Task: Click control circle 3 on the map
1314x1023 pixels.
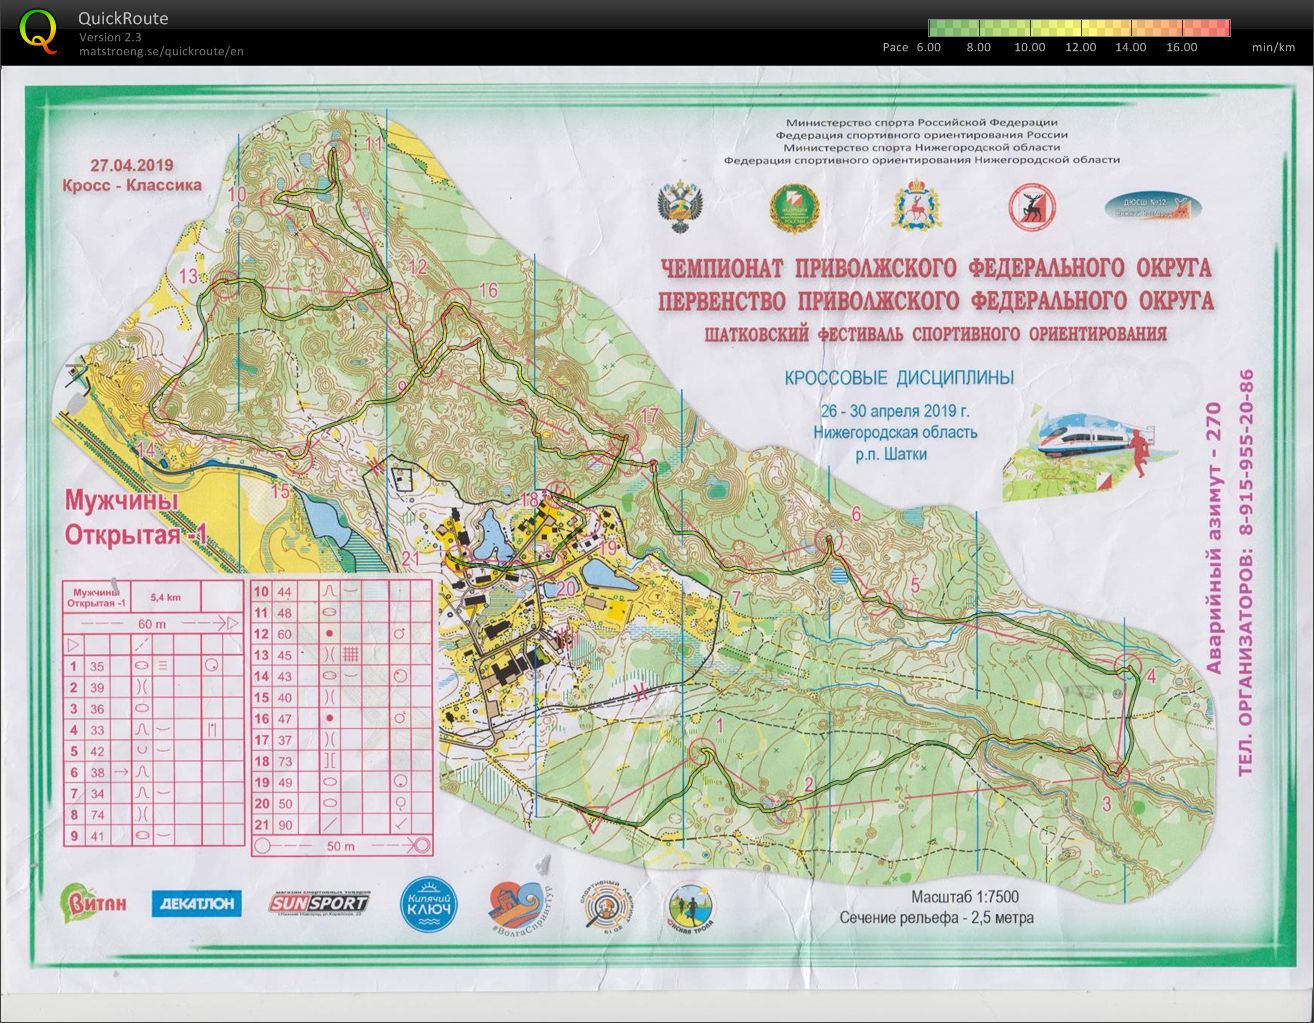Action: 1115,772
